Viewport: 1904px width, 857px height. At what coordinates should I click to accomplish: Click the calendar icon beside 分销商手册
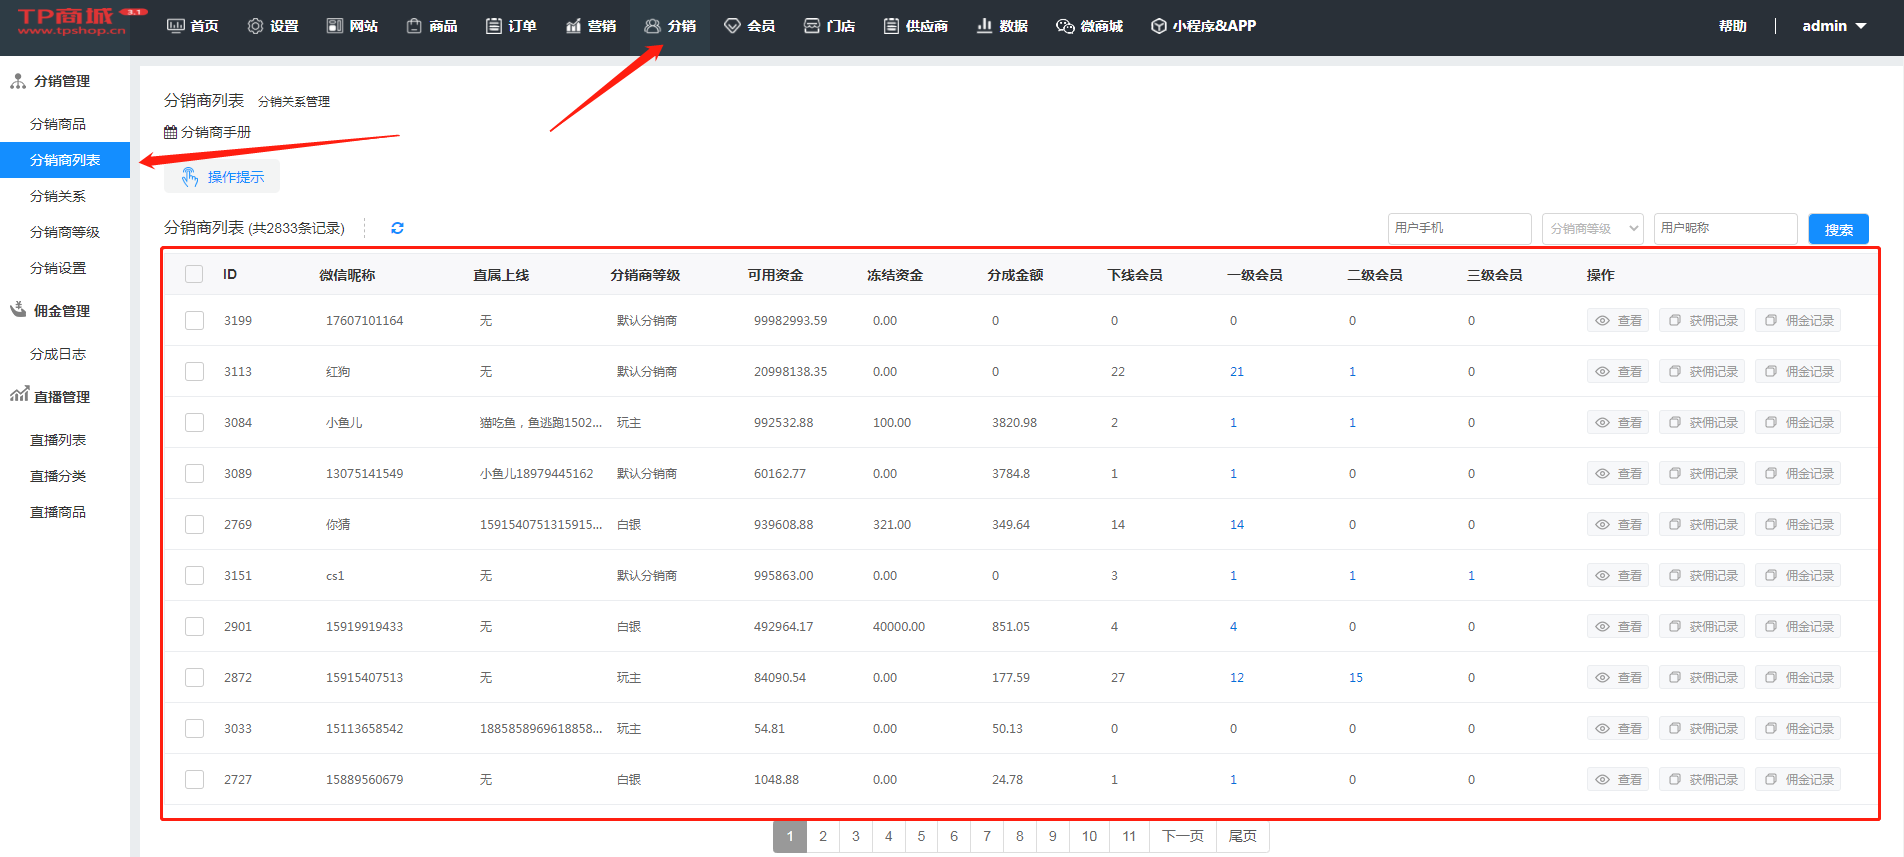click(170, 132)
